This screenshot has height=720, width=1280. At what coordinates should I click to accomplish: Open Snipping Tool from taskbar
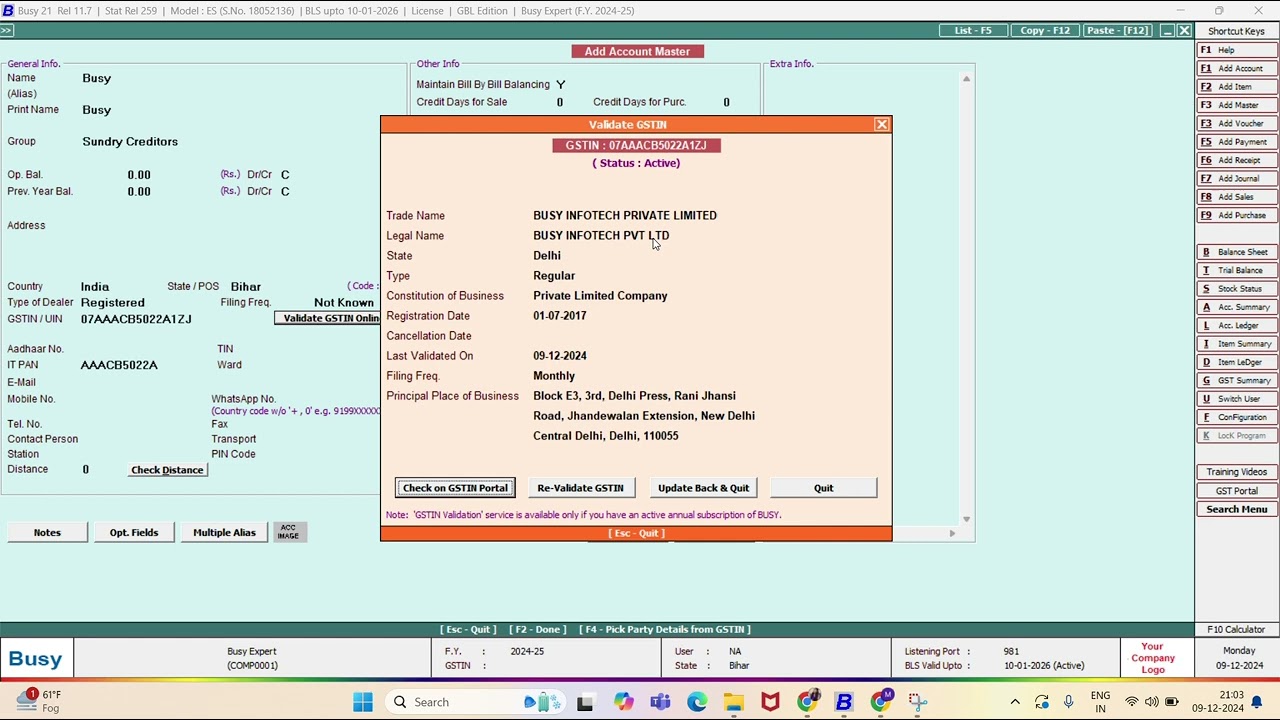[x=917, y=702]
